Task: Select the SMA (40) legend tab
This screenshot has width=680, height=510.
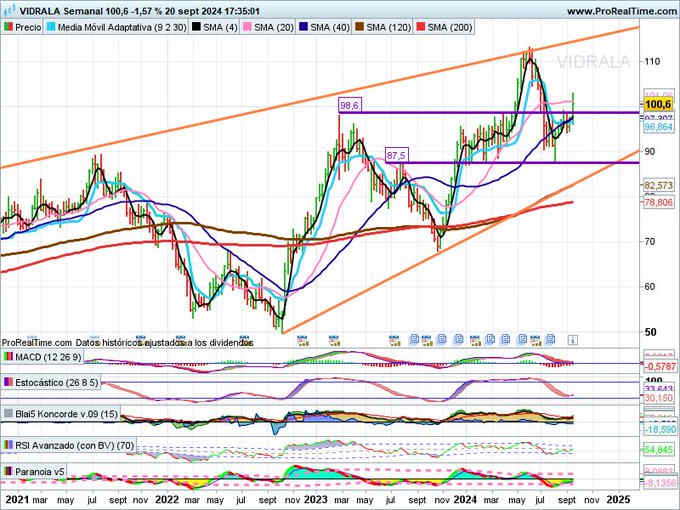Action: pyautogui.click(x=324, y=27)
